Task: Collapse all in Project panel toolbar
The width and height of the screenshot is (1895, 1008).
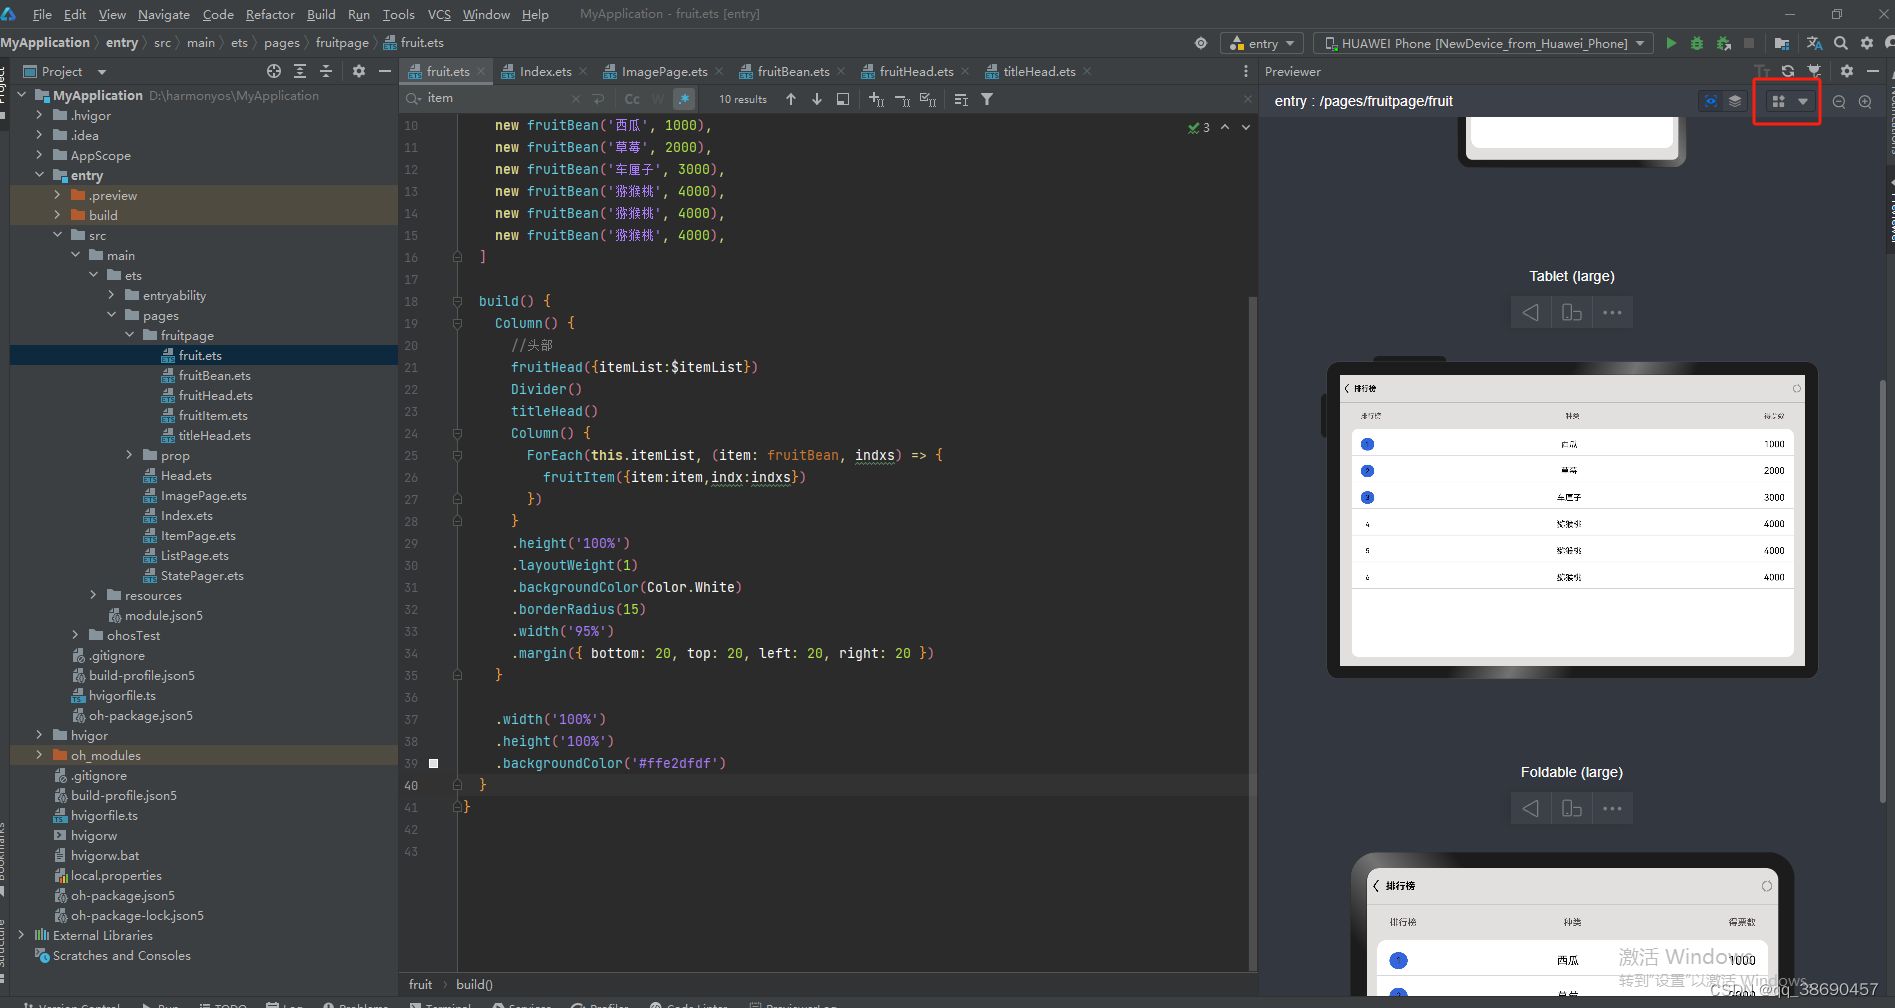Action: tap(326, 71)
